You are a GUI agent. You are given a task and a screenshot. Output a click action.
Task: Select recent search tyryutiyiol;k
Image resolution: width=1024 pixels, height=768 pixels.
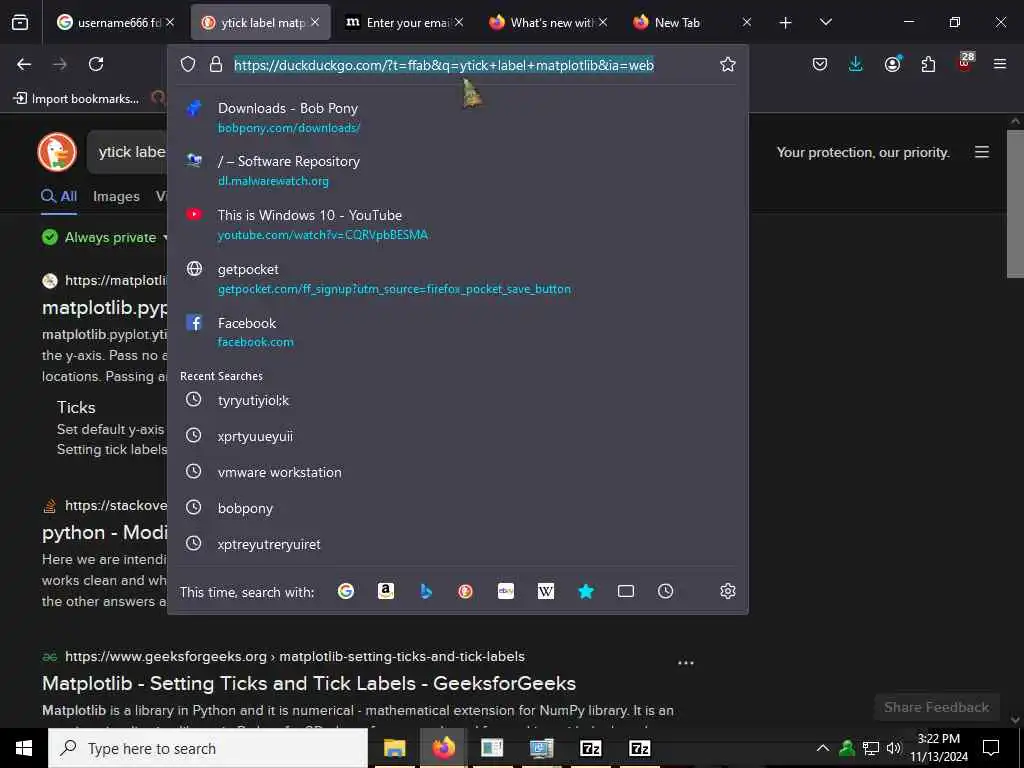click(x=457, y=400)
